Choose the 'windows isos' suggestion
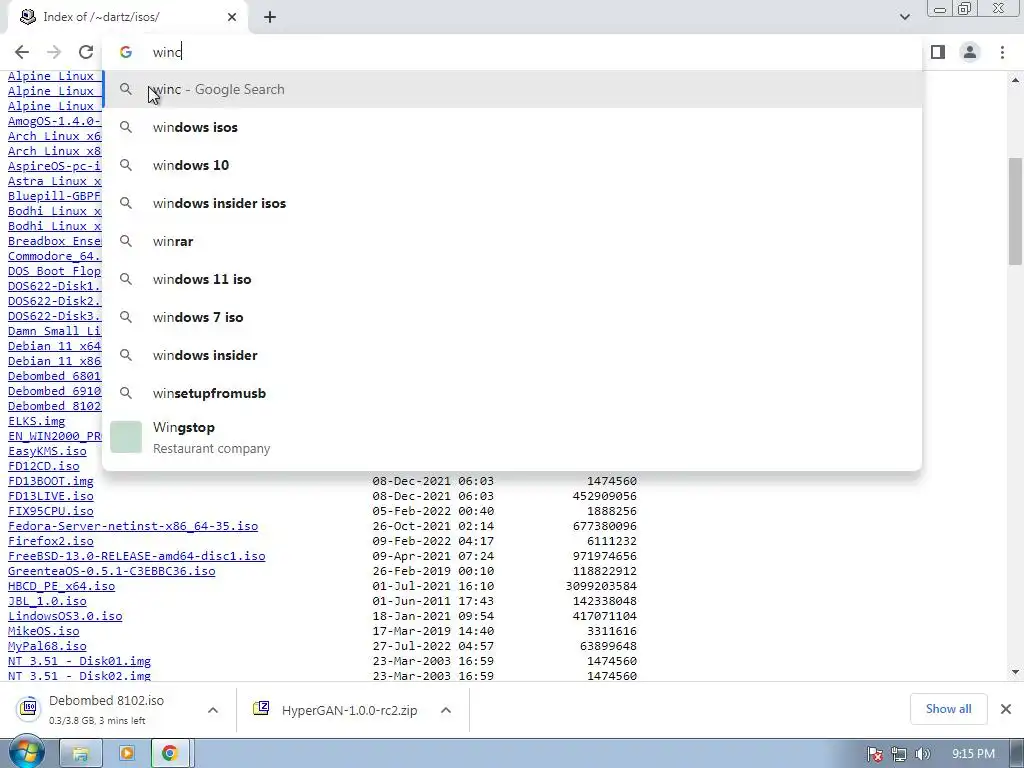The height and width of the screenshot is (768, 1024). pyautogui.click(x=512, y=127)
